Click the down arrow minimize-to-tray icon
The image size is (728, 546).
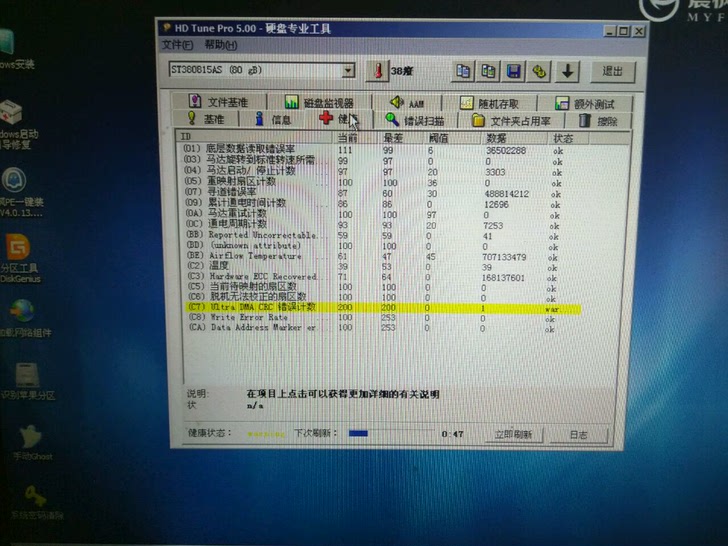click(567, 72)
